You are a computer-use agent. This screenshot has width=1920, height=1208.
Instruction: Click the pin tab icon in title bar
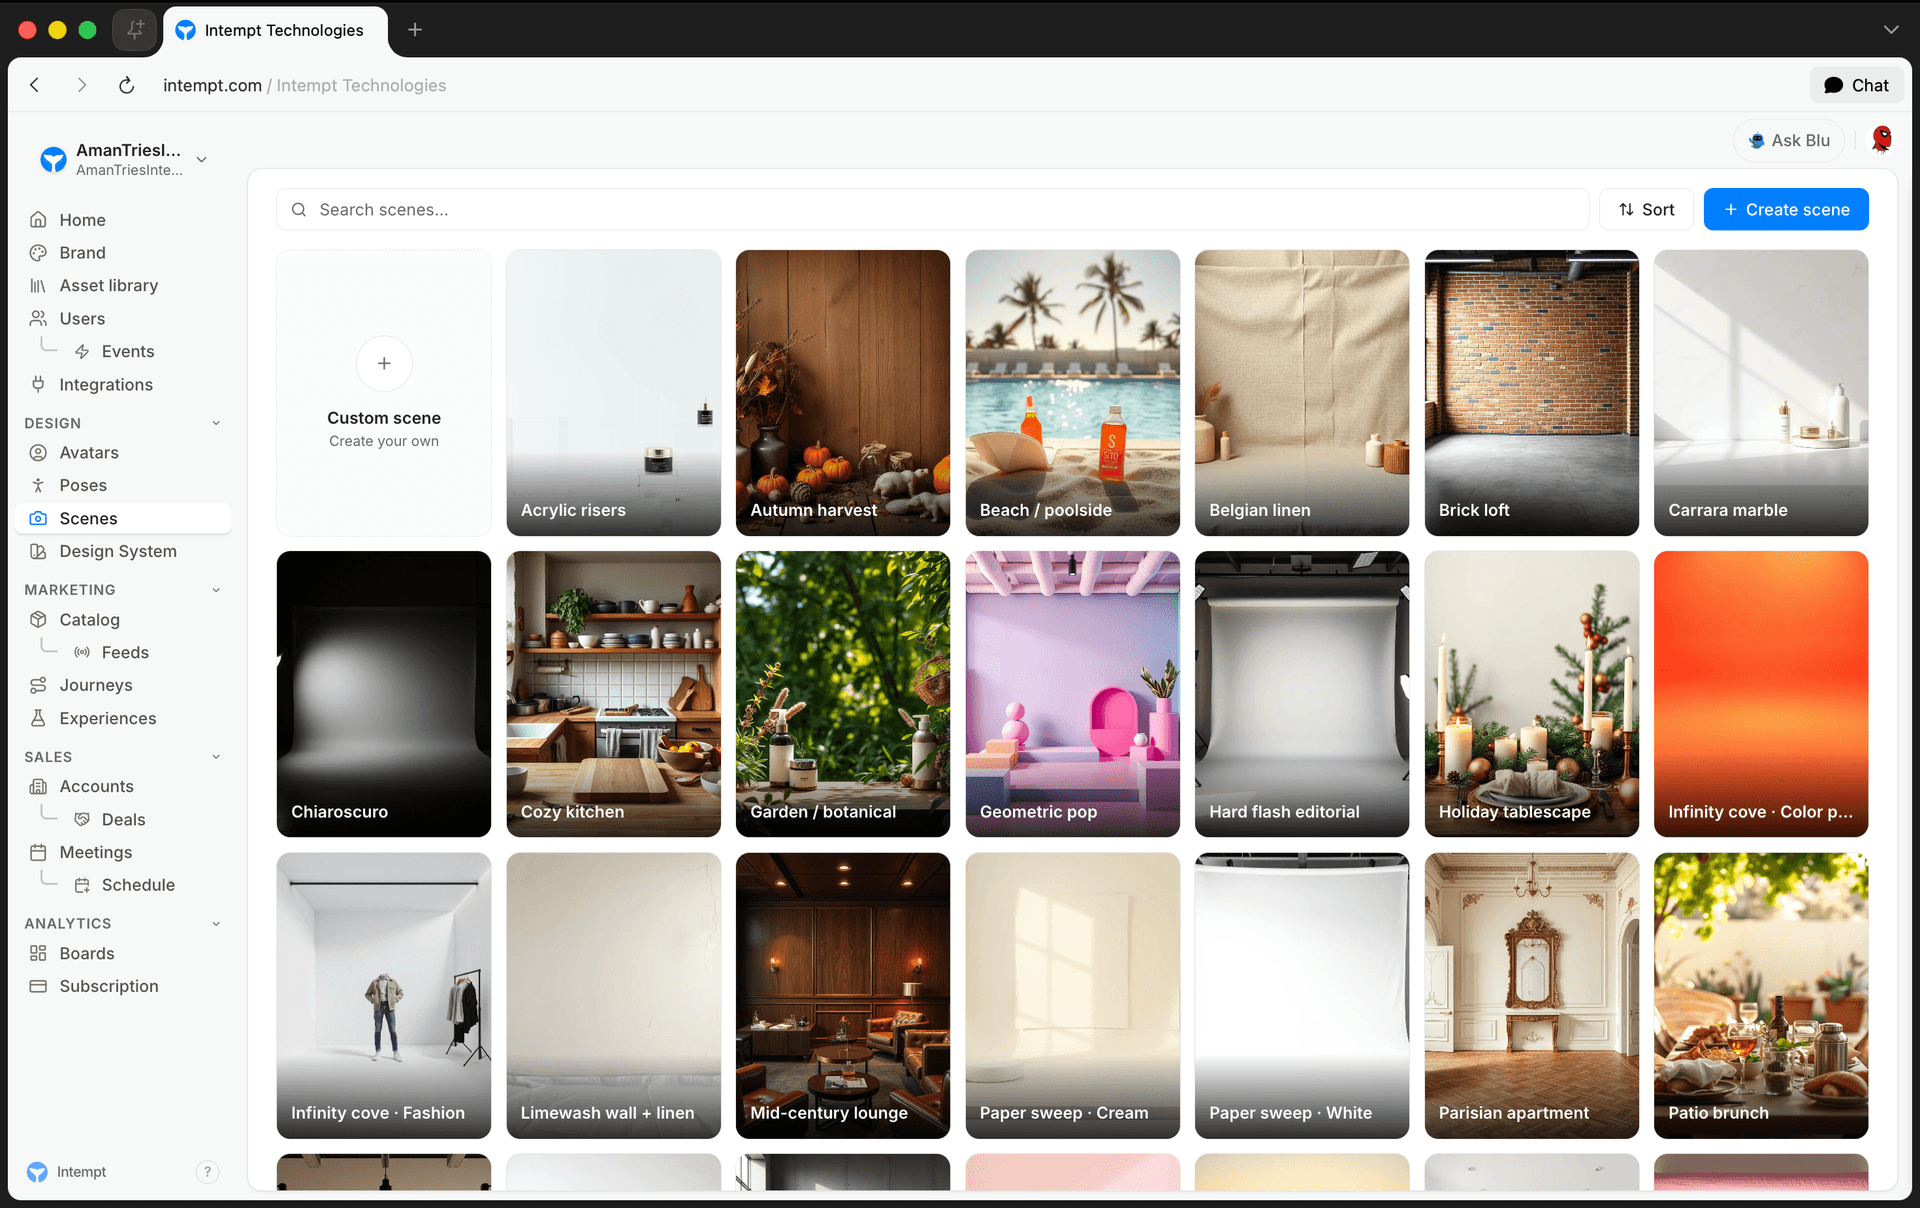[x=135, y=30]
